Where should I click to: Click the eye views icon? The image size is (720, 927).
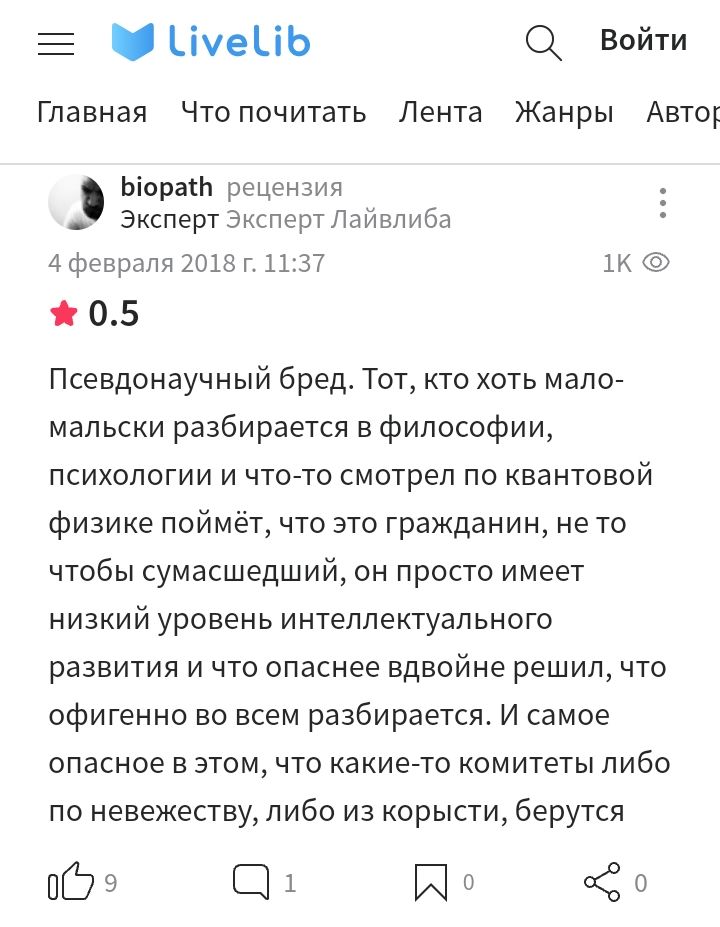pyautogui.click(x=656, y=263)
